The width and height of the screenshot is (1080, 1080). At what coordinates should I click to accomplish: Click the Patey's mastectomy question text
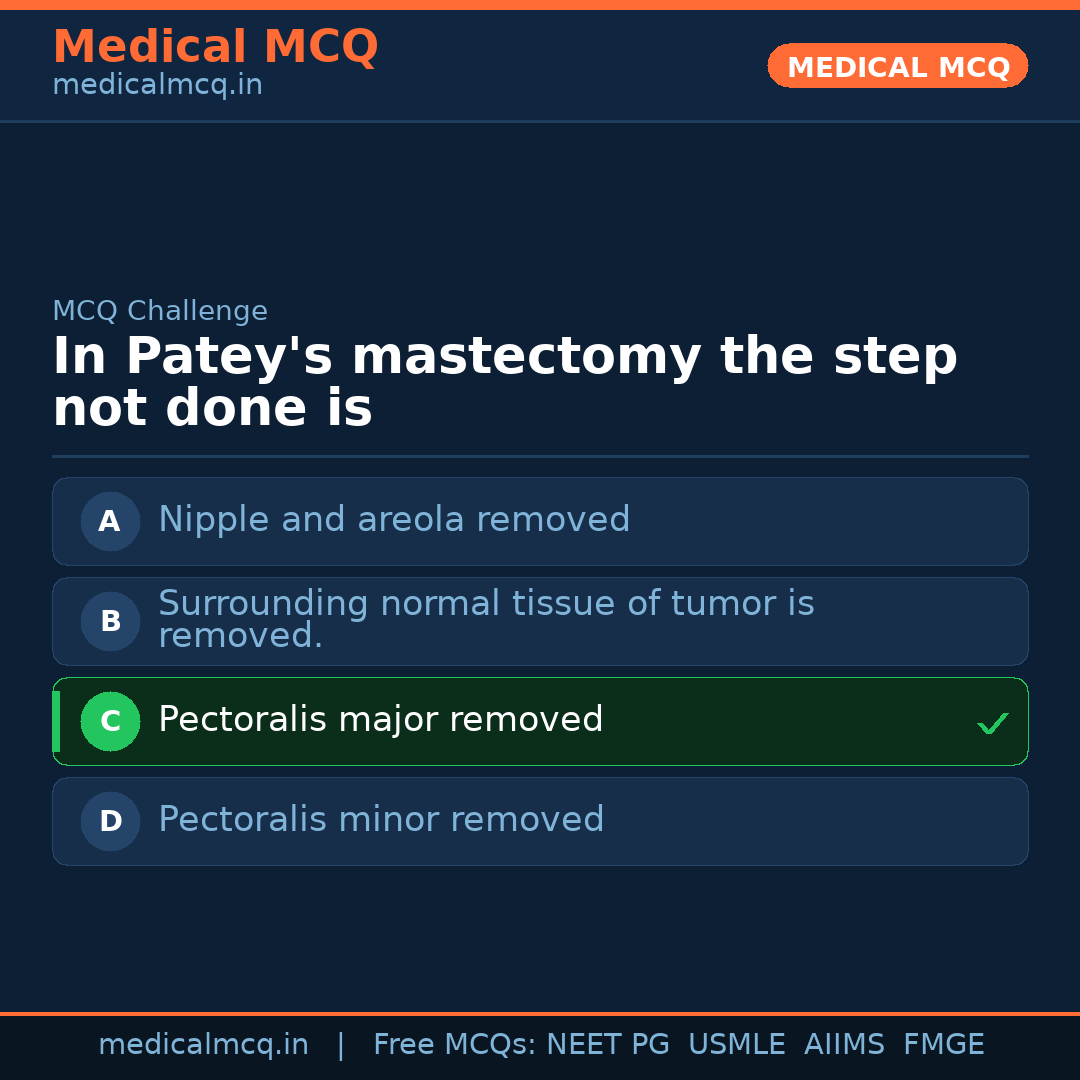pyautogui.click(x=504, y=382)
